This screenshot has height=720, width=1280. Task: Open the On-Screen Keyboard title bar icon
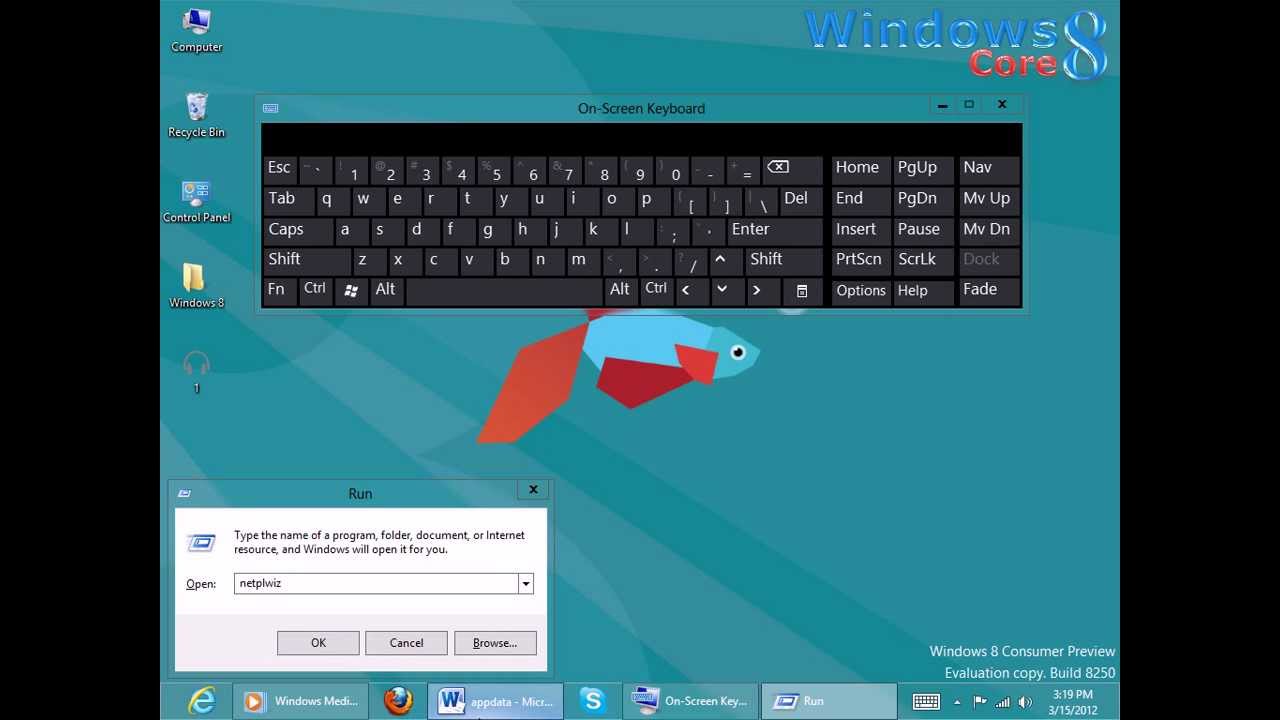pyautogui.click(x=270, y=108)
